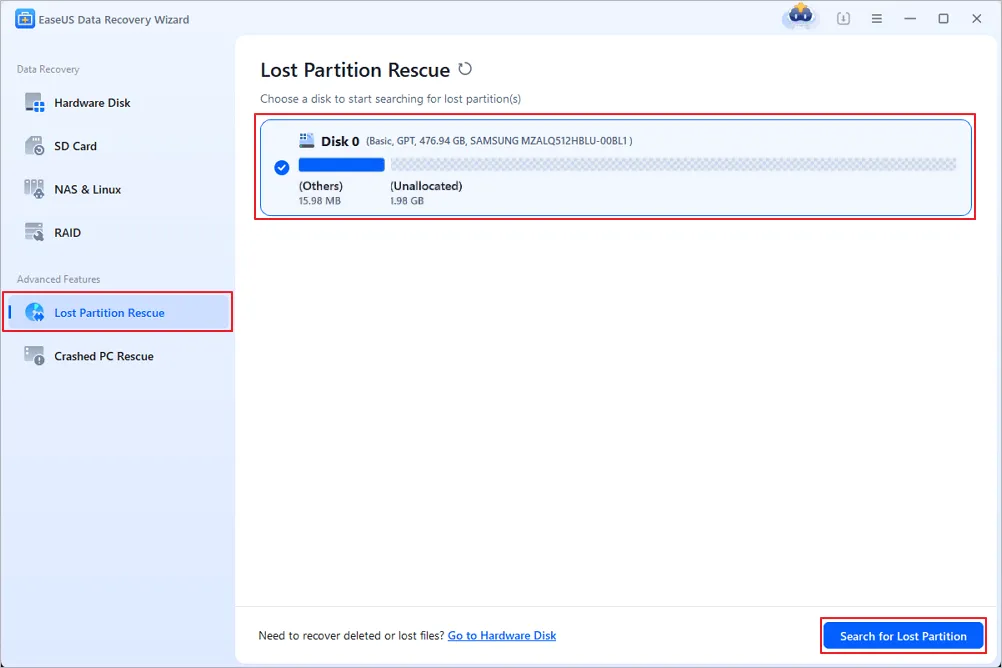Maximize the EaseUS window
1002x668 pixels.
coord(943,19)
